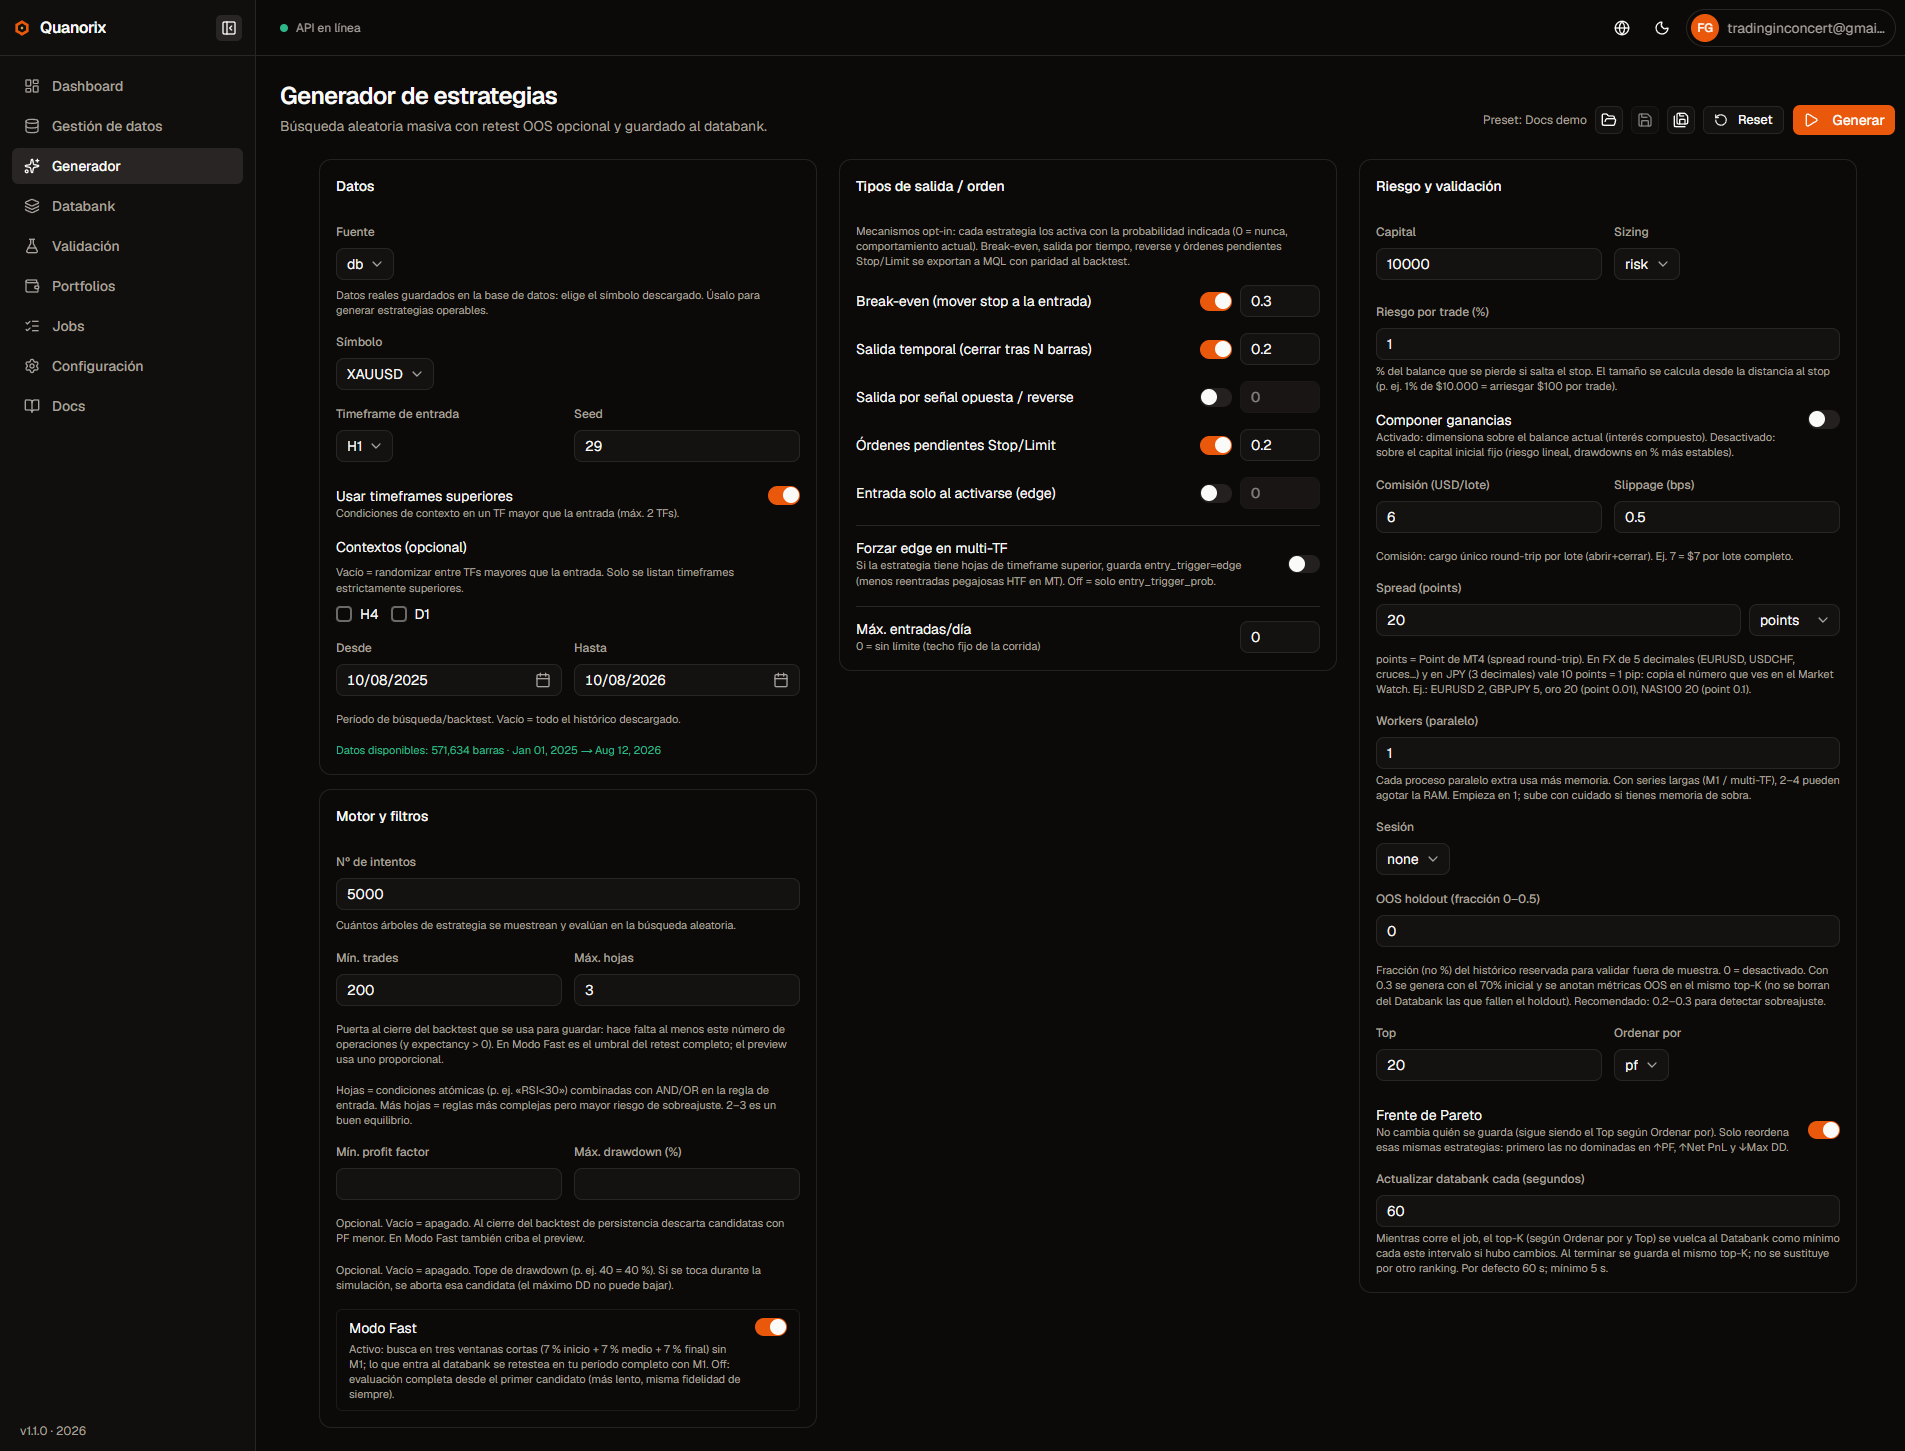Viewport: 1905px width, 1451px height.
Task: Turn off Break-even toggle
Action: click(1216, 301)
